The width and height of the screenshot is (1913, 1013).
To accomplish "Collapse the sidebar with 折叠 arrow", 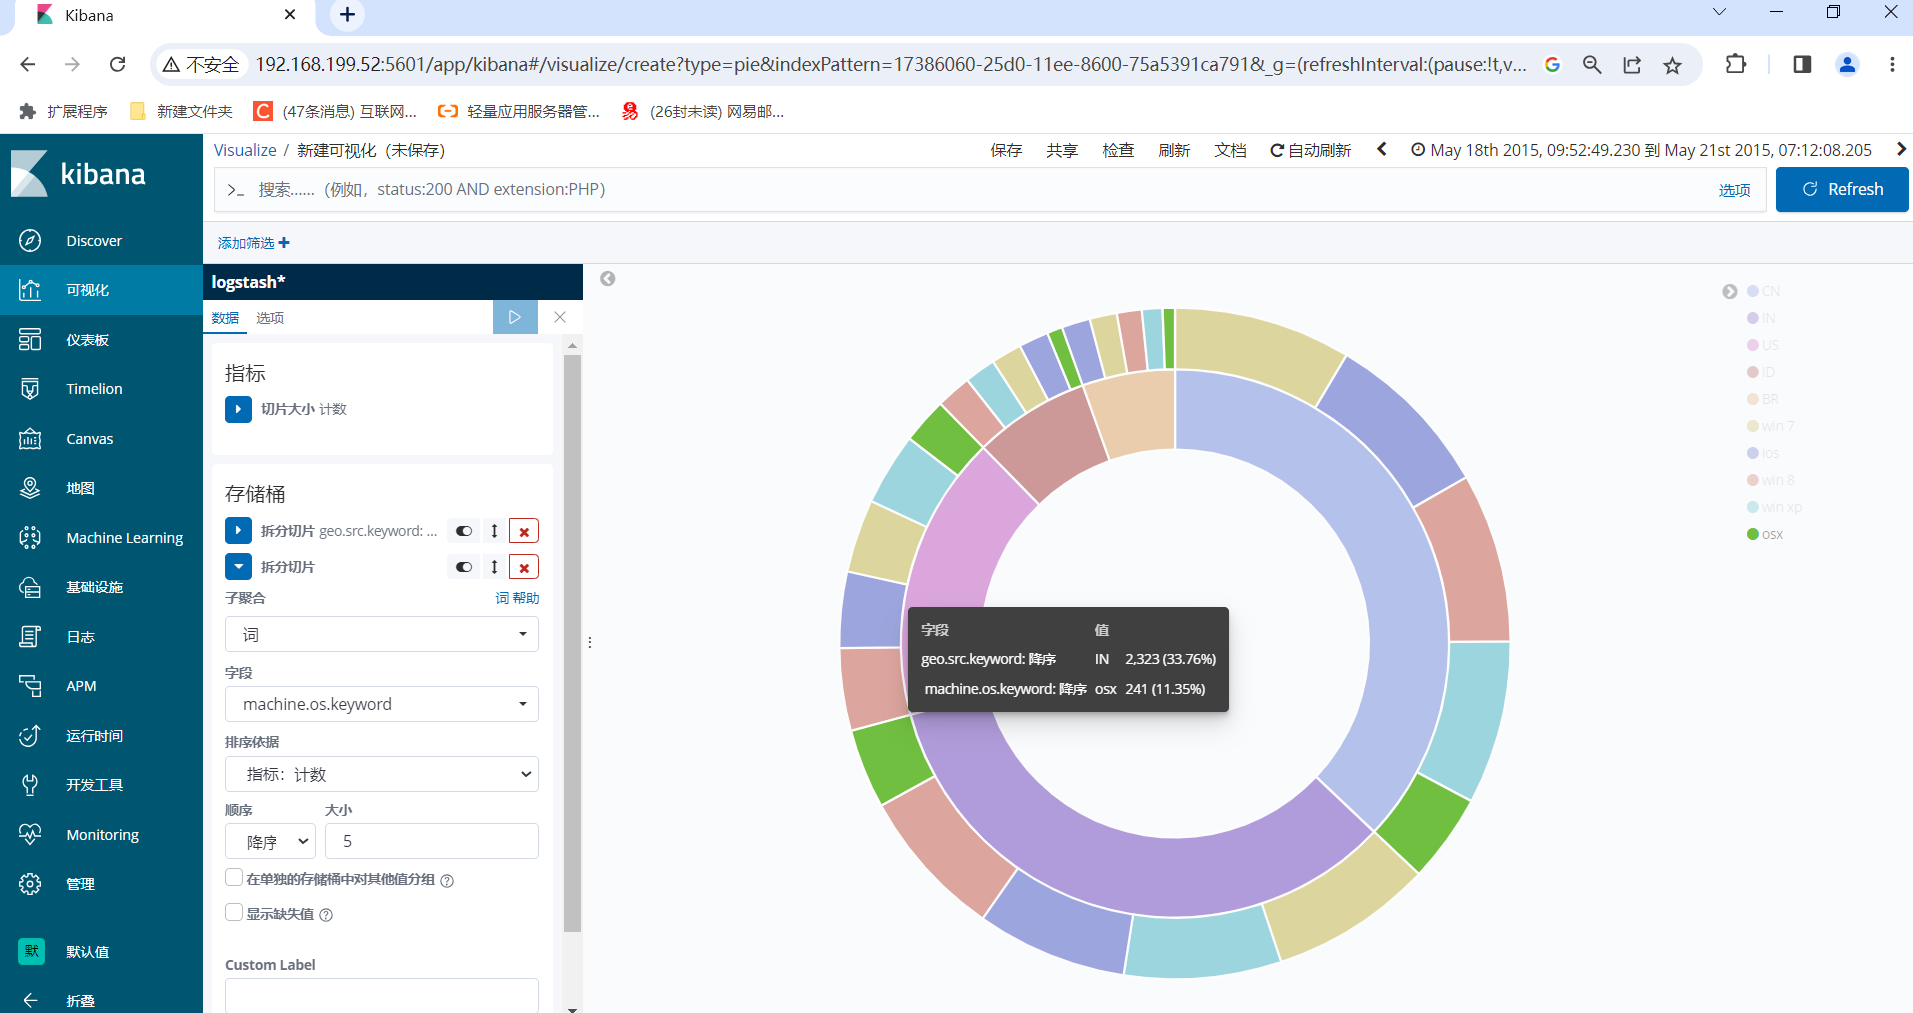I will click(x=30, y=1000).
